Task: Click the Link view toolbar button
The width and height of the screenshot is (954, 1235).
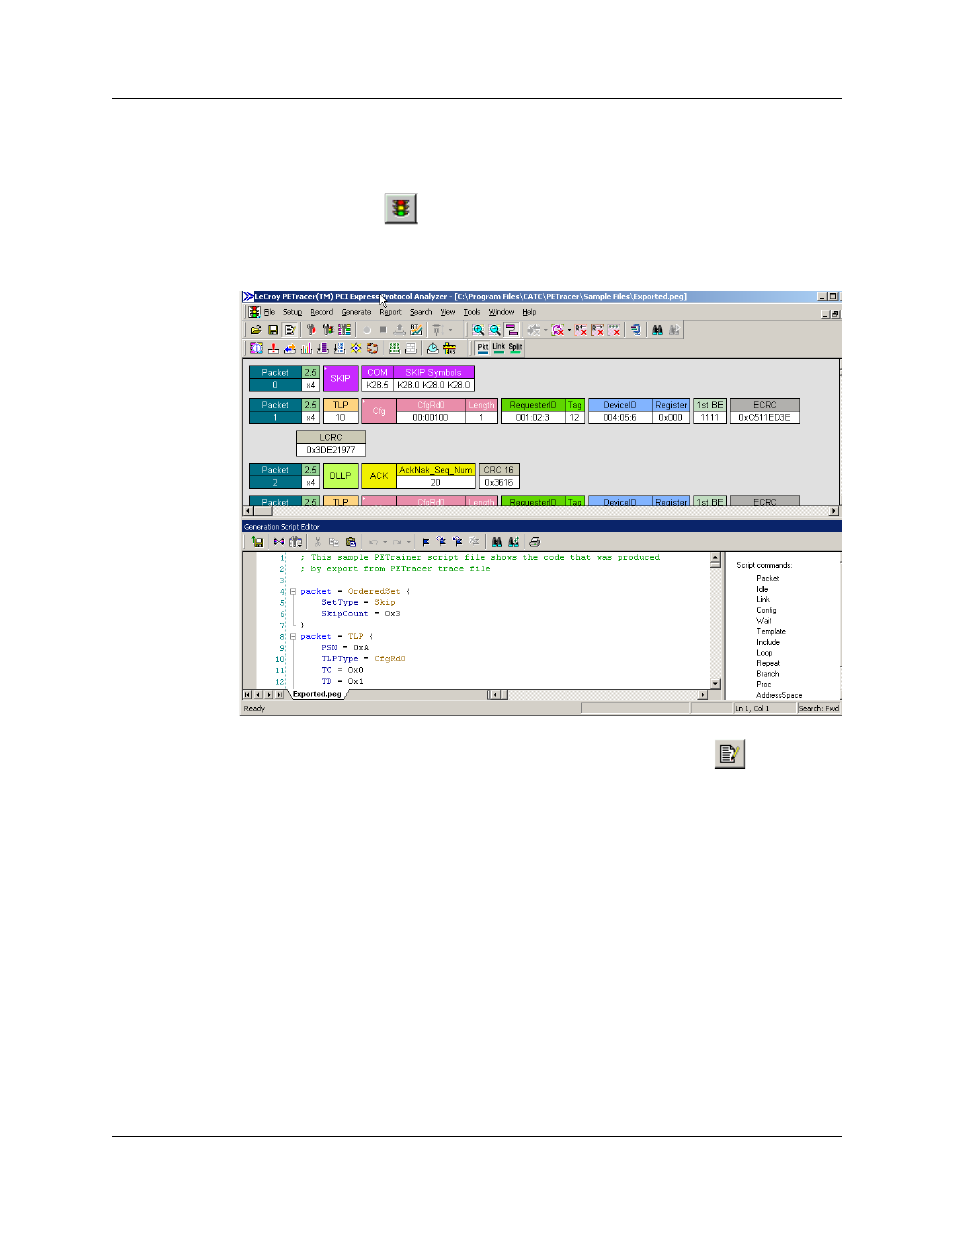Action: pos(498,348)
